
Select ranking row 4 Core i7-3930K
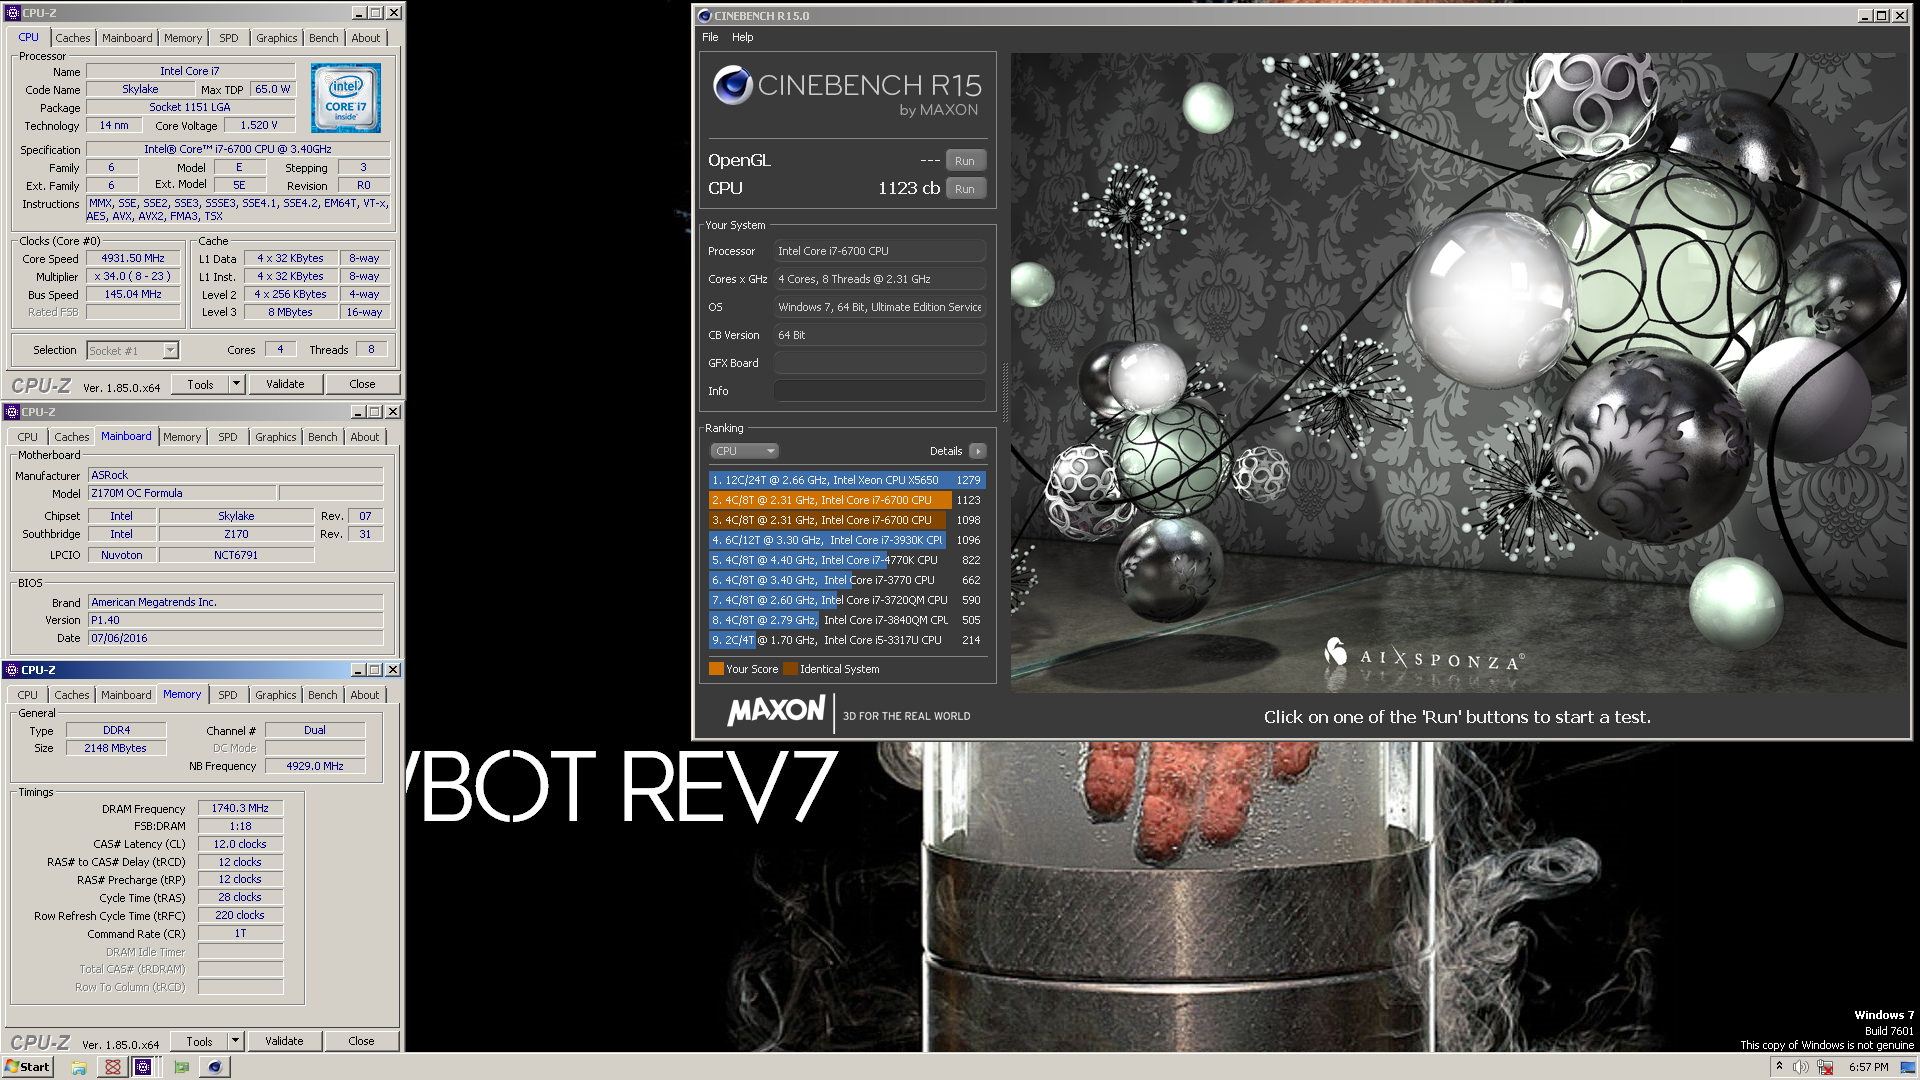click(847, 540)
